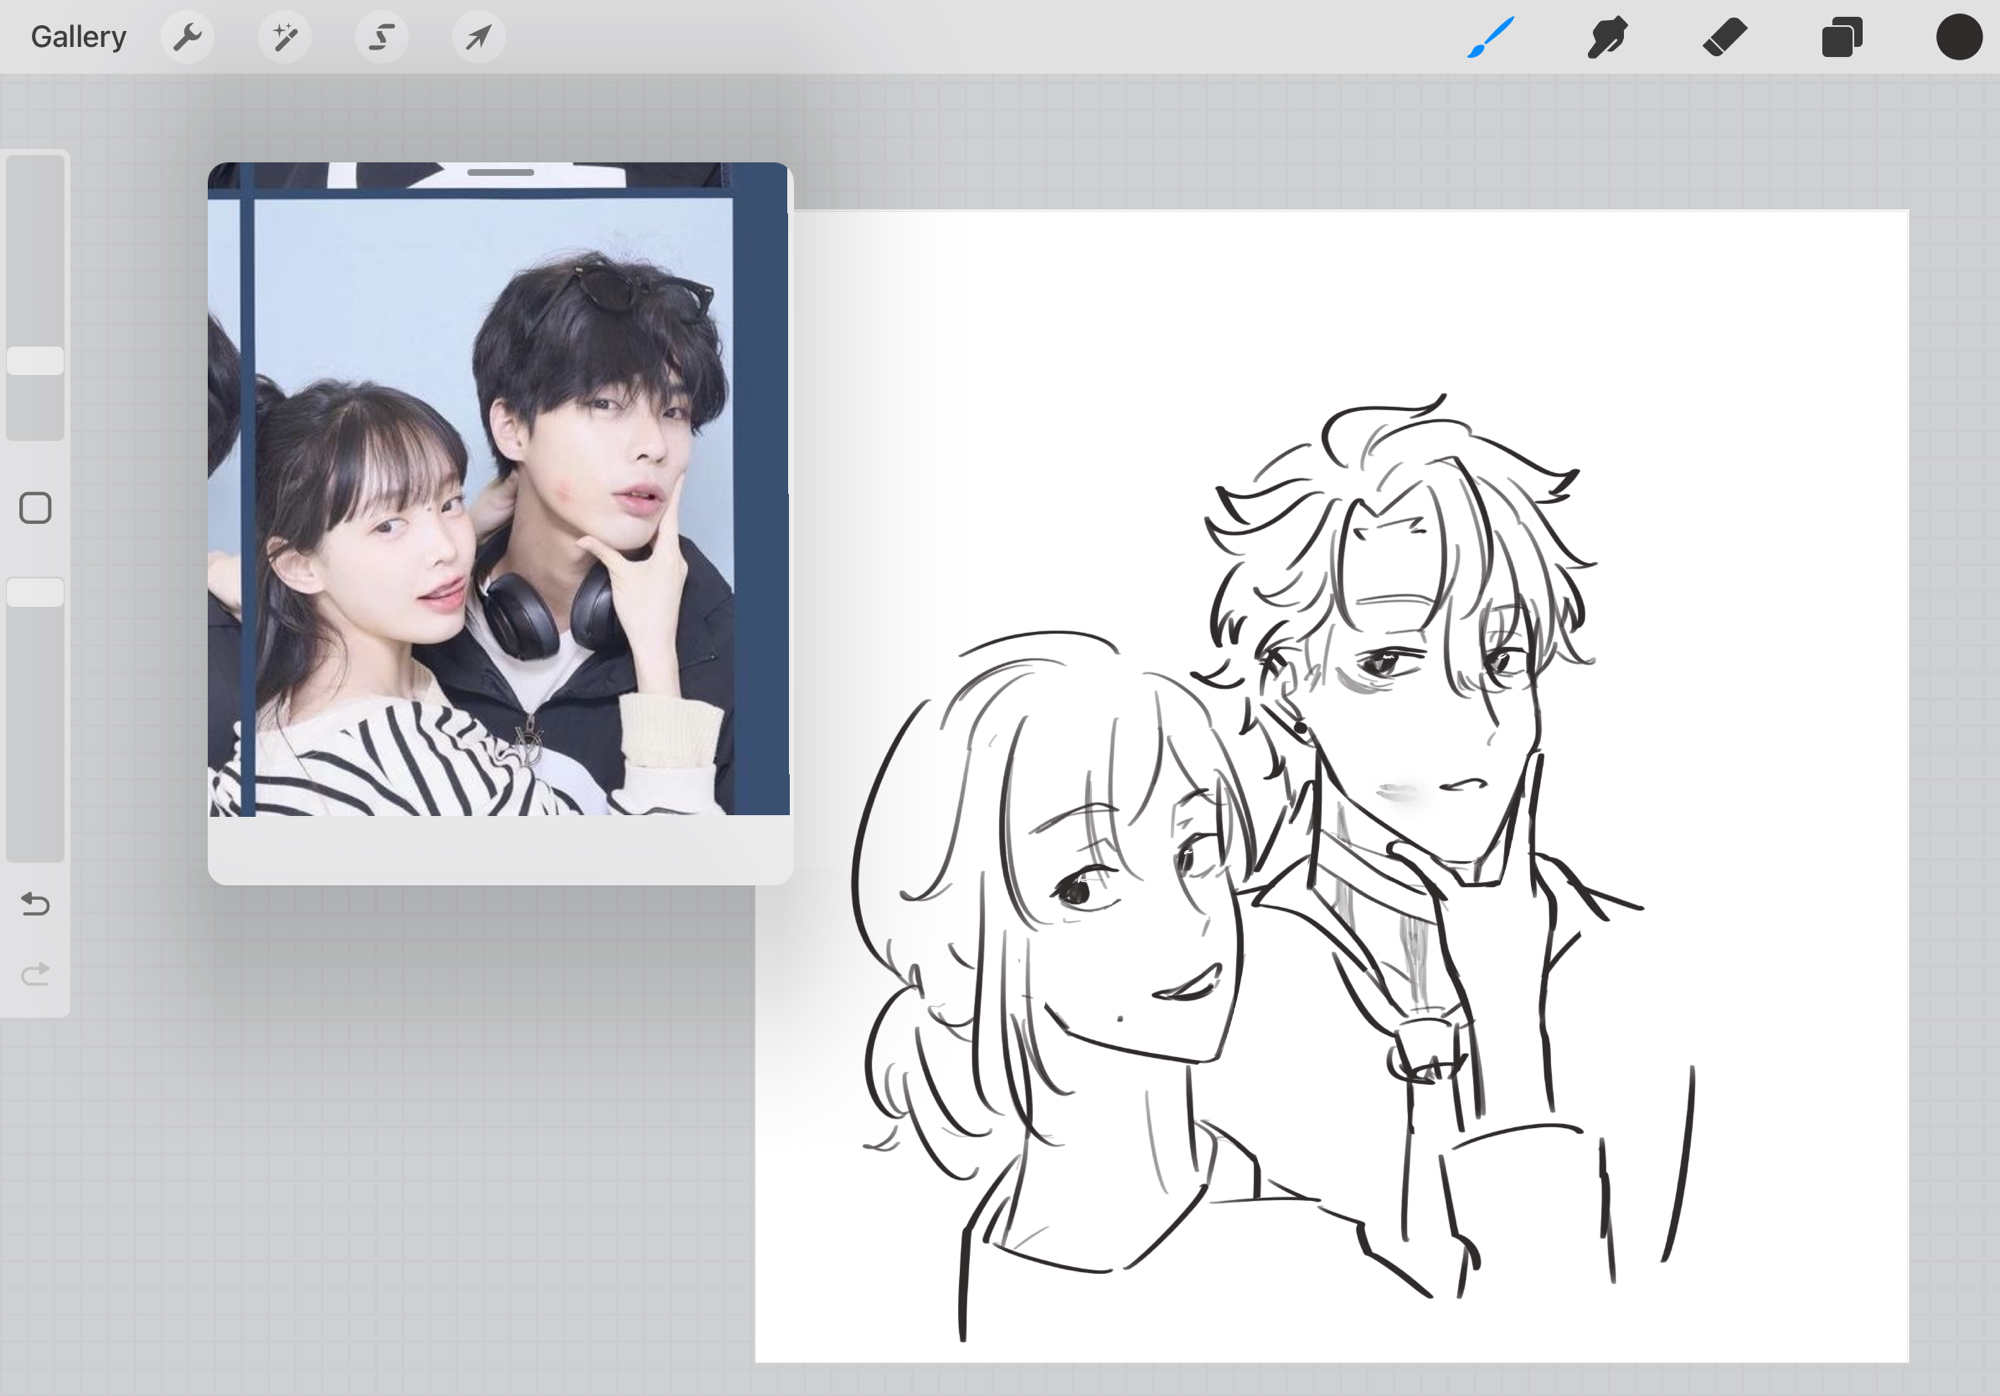The image size is (2000, 1396).
Task: Activate the Transform arrow tool
Action: tap(478, 37)
